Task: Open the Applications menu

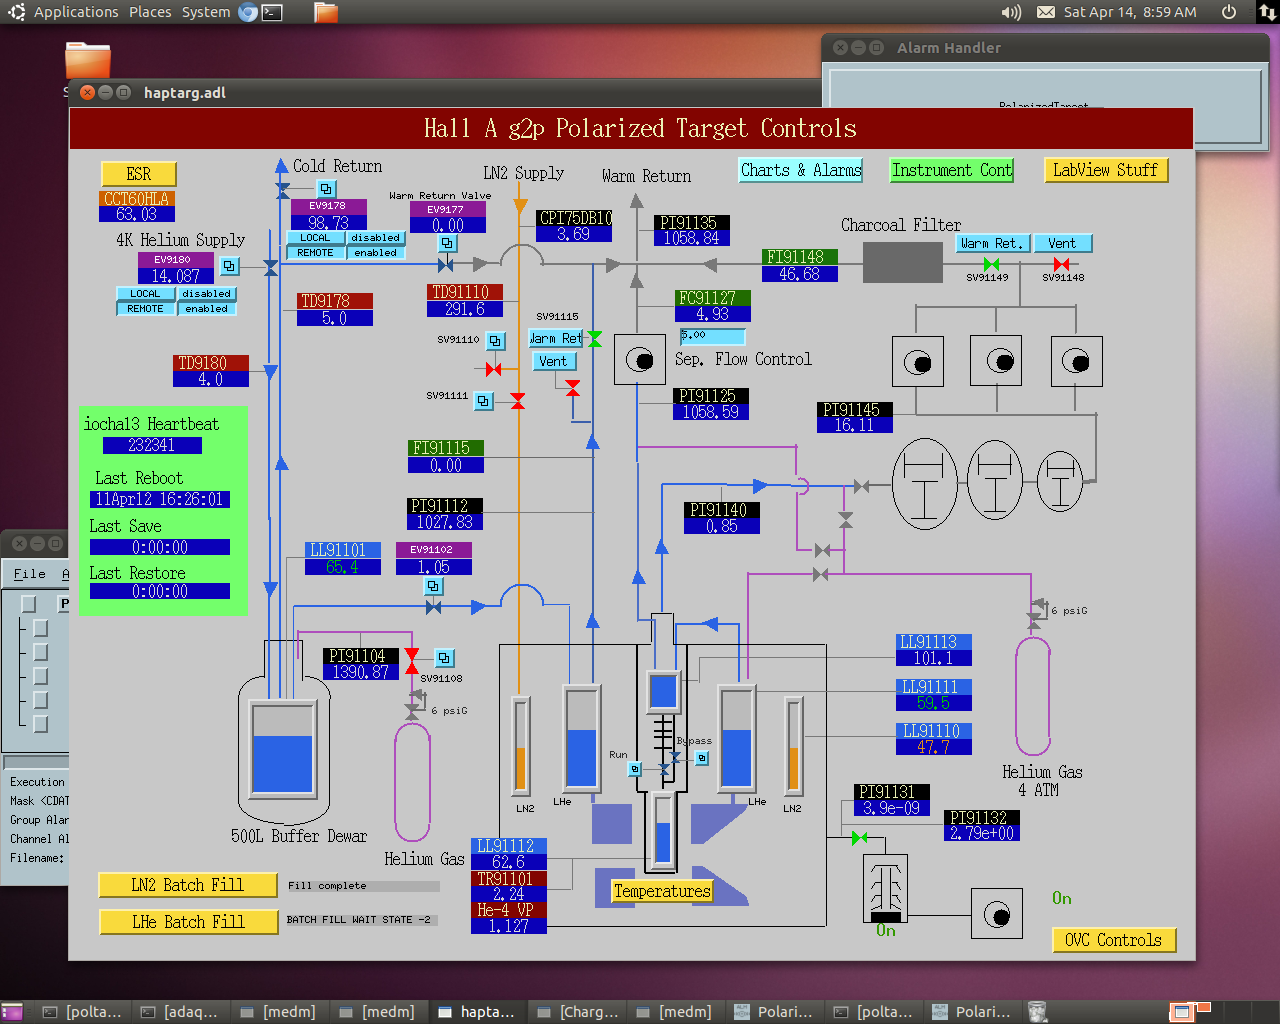Action: tap(76, 12)
